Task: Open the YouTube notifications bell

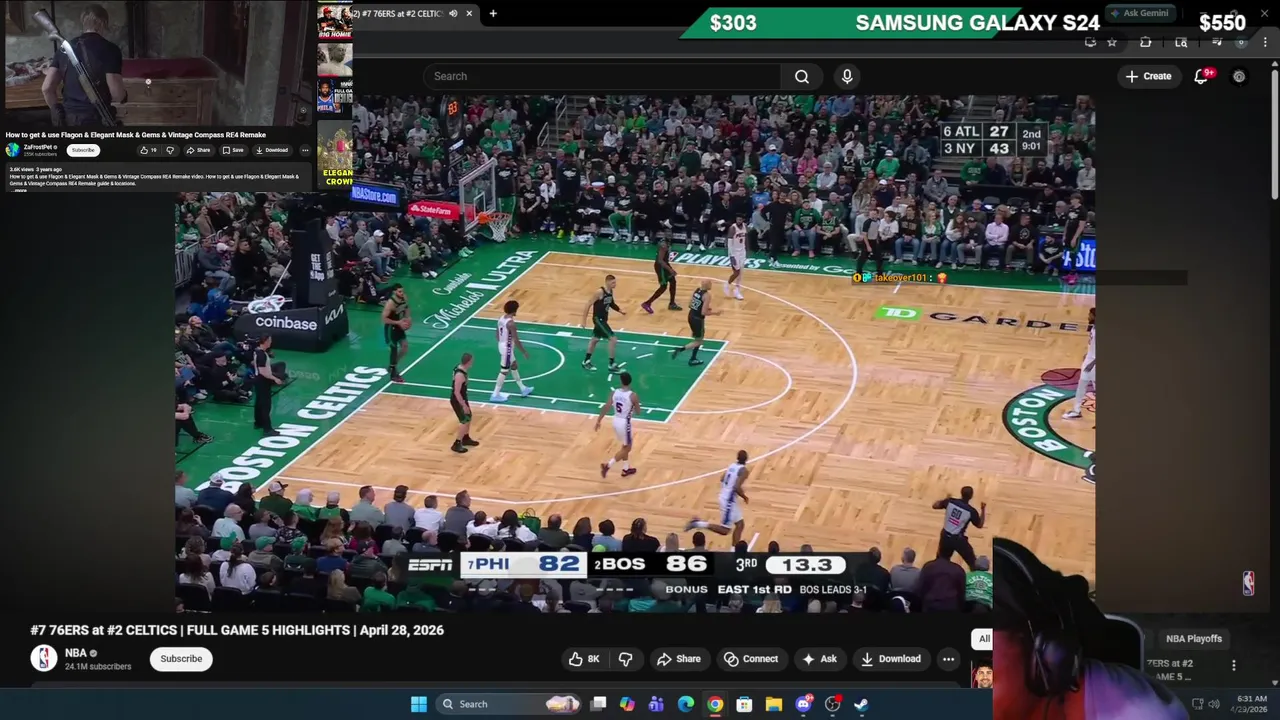Action: pyautogui.click(x=1202, y=76)
